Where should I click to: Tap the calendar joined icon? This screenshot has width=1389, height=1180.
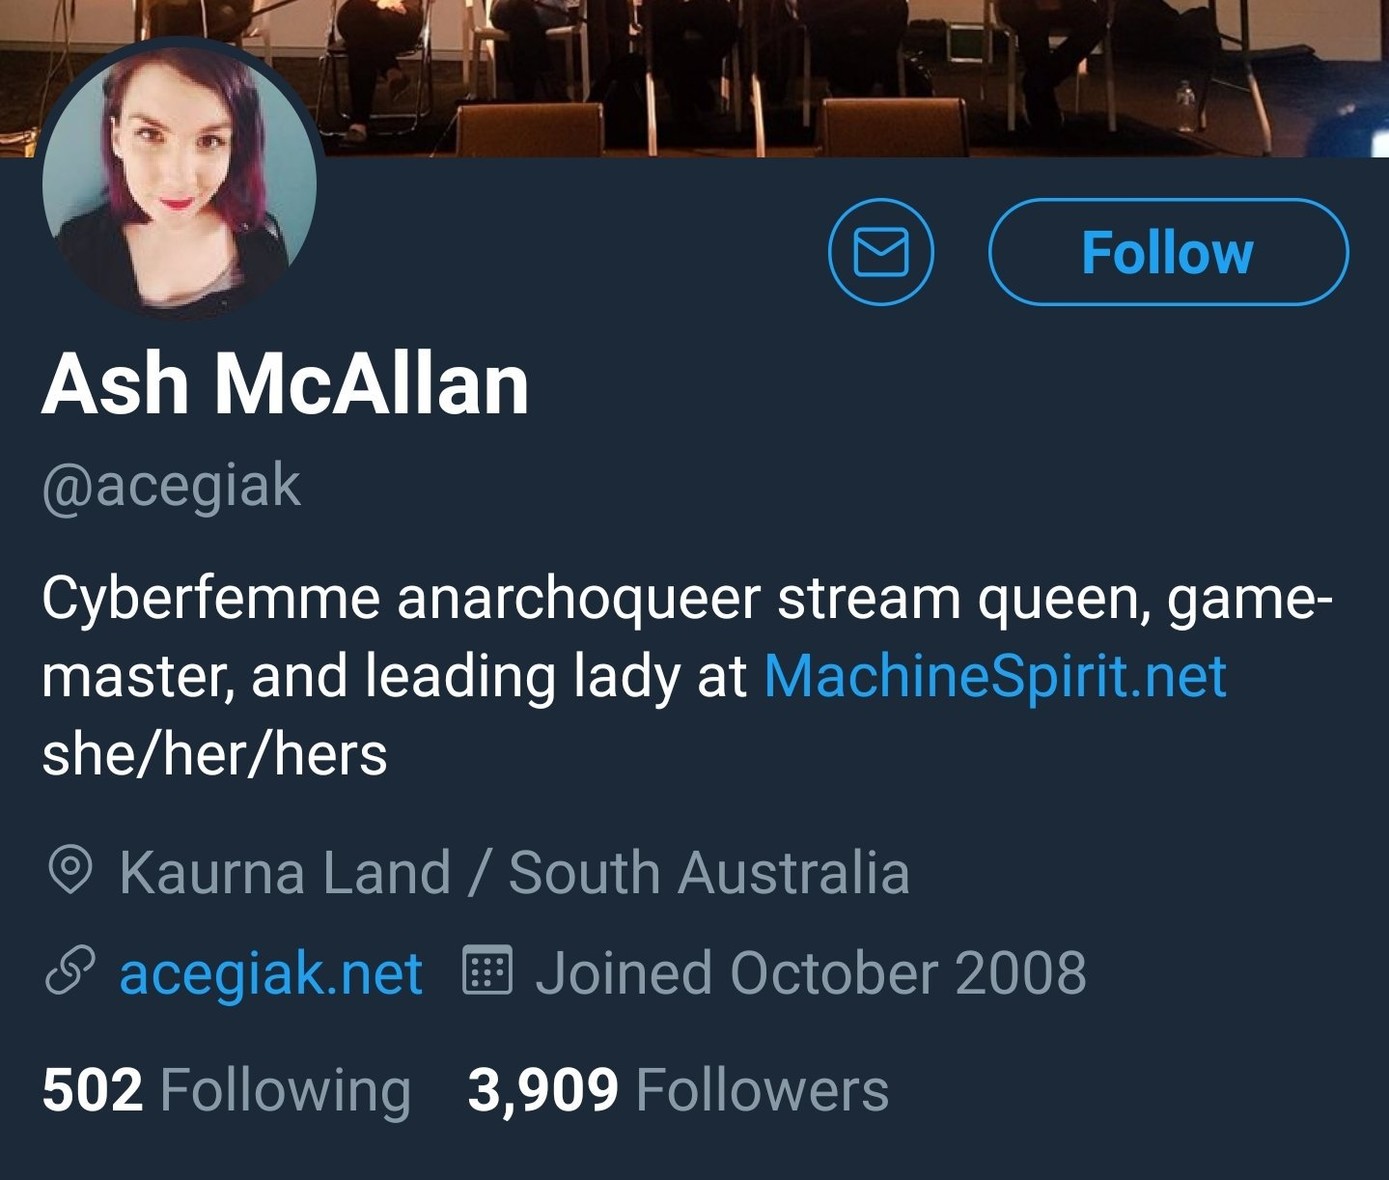[x=488, y=970]
